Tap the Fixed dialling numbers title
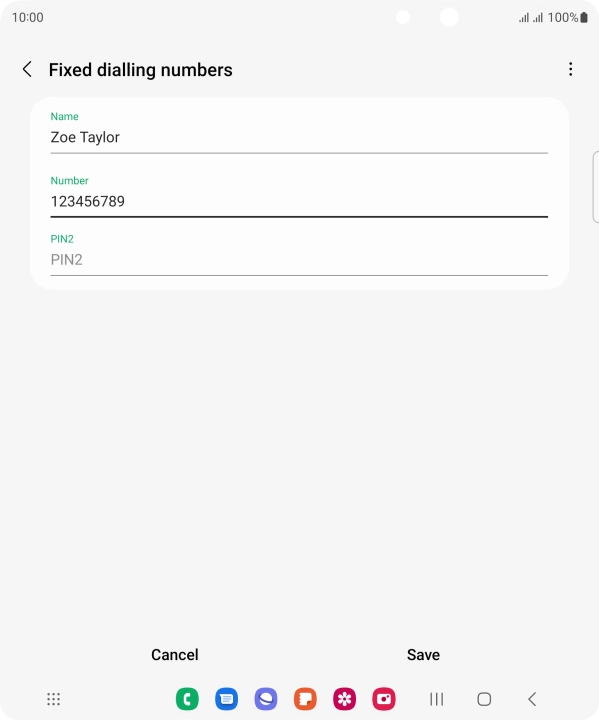This screenshot has width=599, height=720. point(141,70)
